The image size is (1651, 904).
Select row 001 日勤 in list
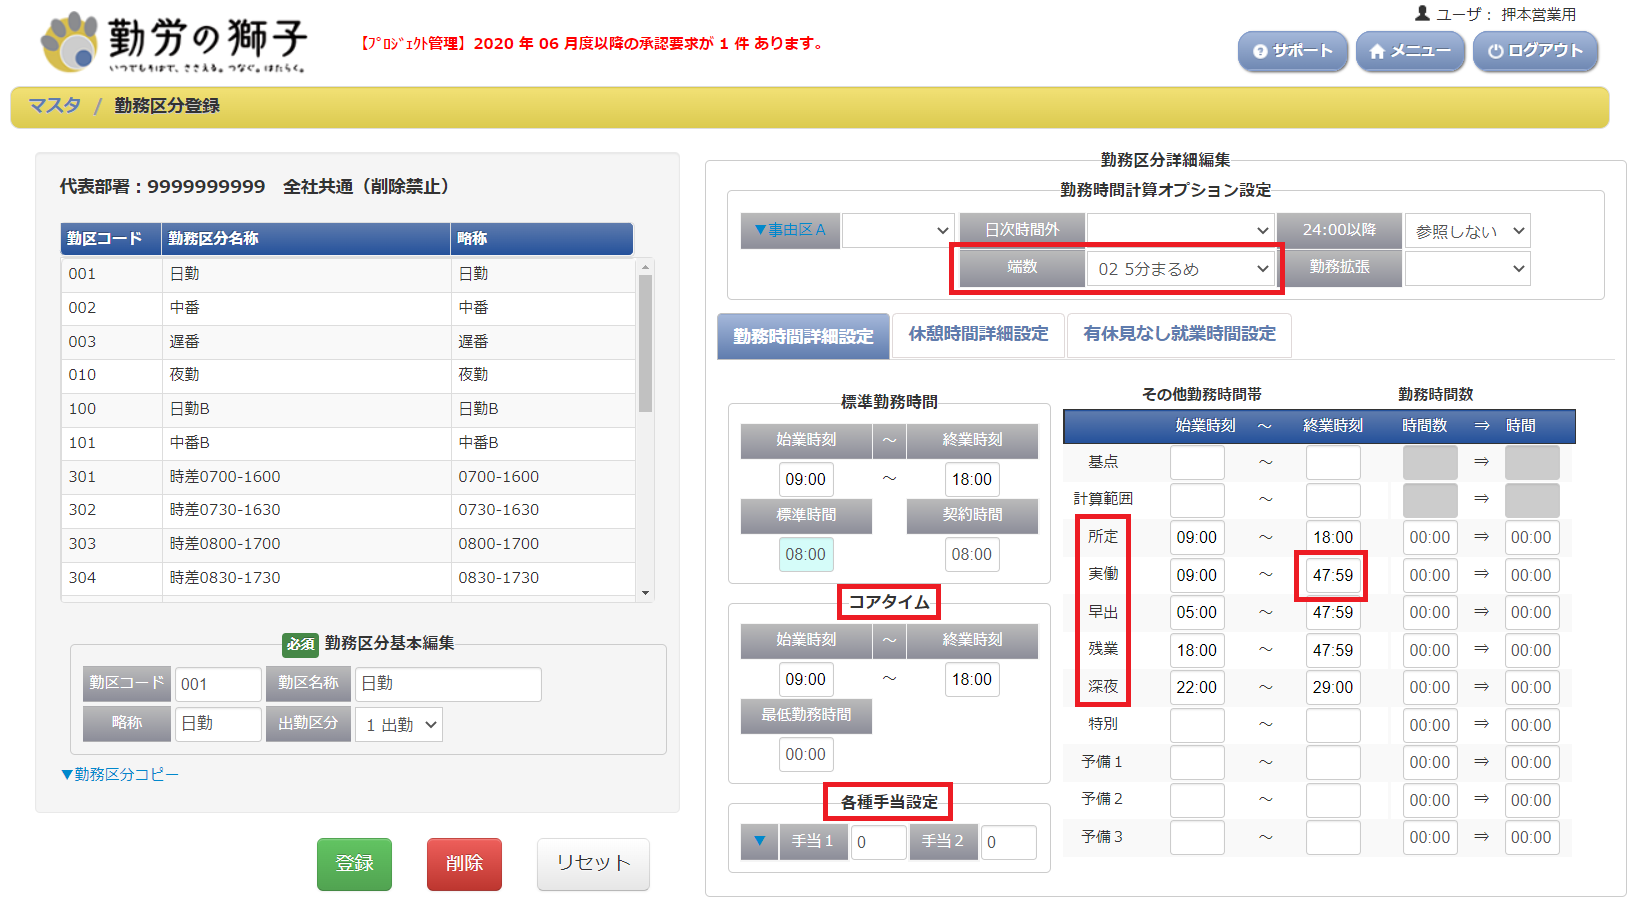(x=348, y=274)
